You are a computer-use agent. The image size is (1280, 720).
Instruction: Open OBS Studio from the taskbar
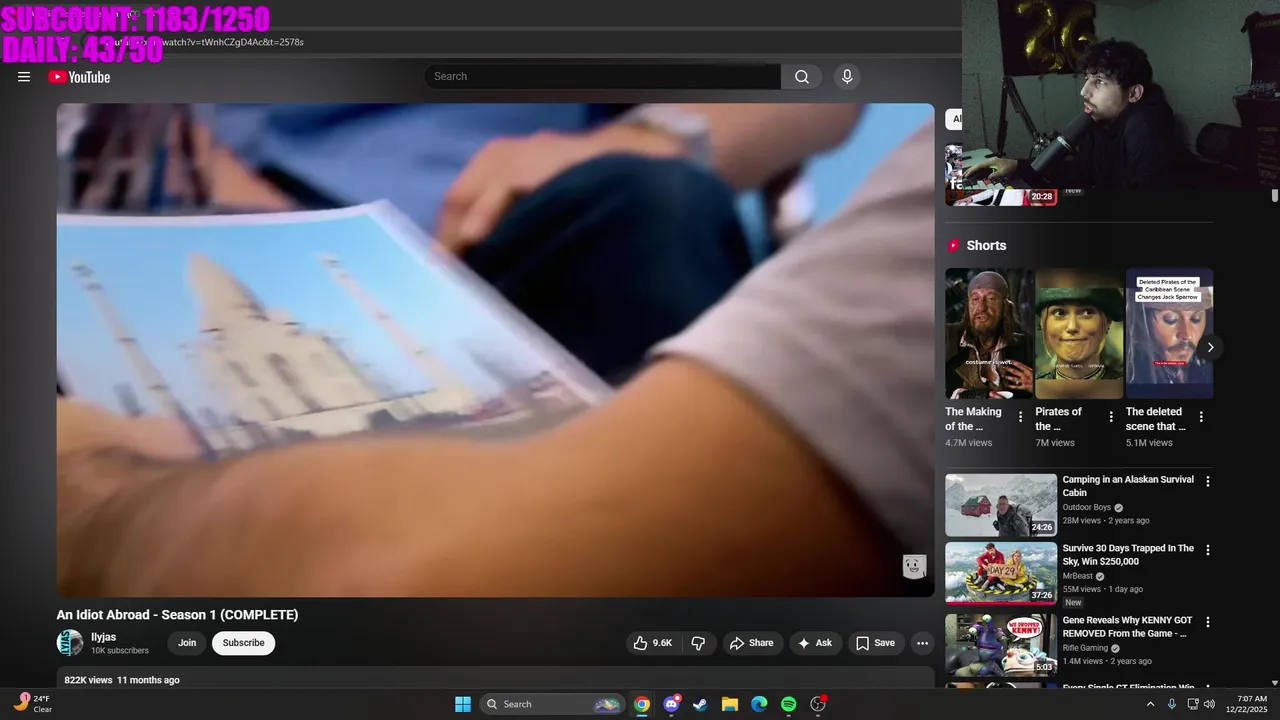pyautogui.click(x=818, y=704)
